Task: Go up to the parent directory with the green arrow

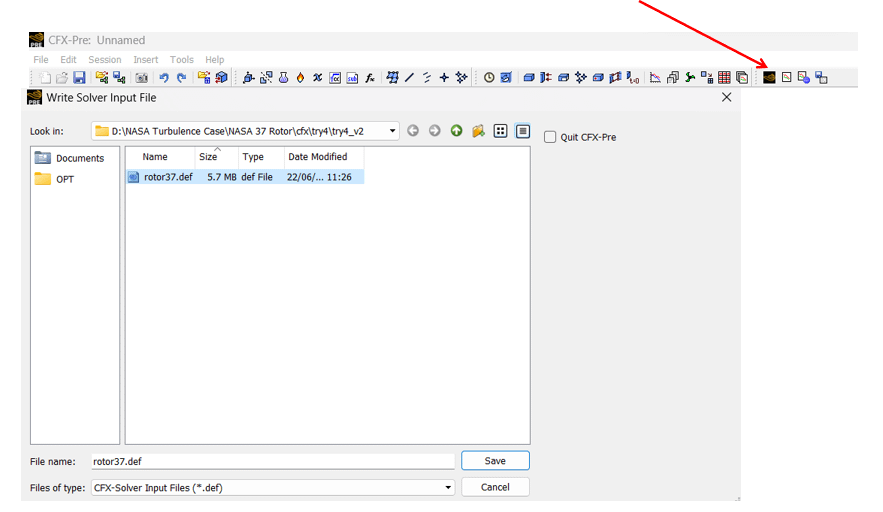Action: click(x=456, y=131)
